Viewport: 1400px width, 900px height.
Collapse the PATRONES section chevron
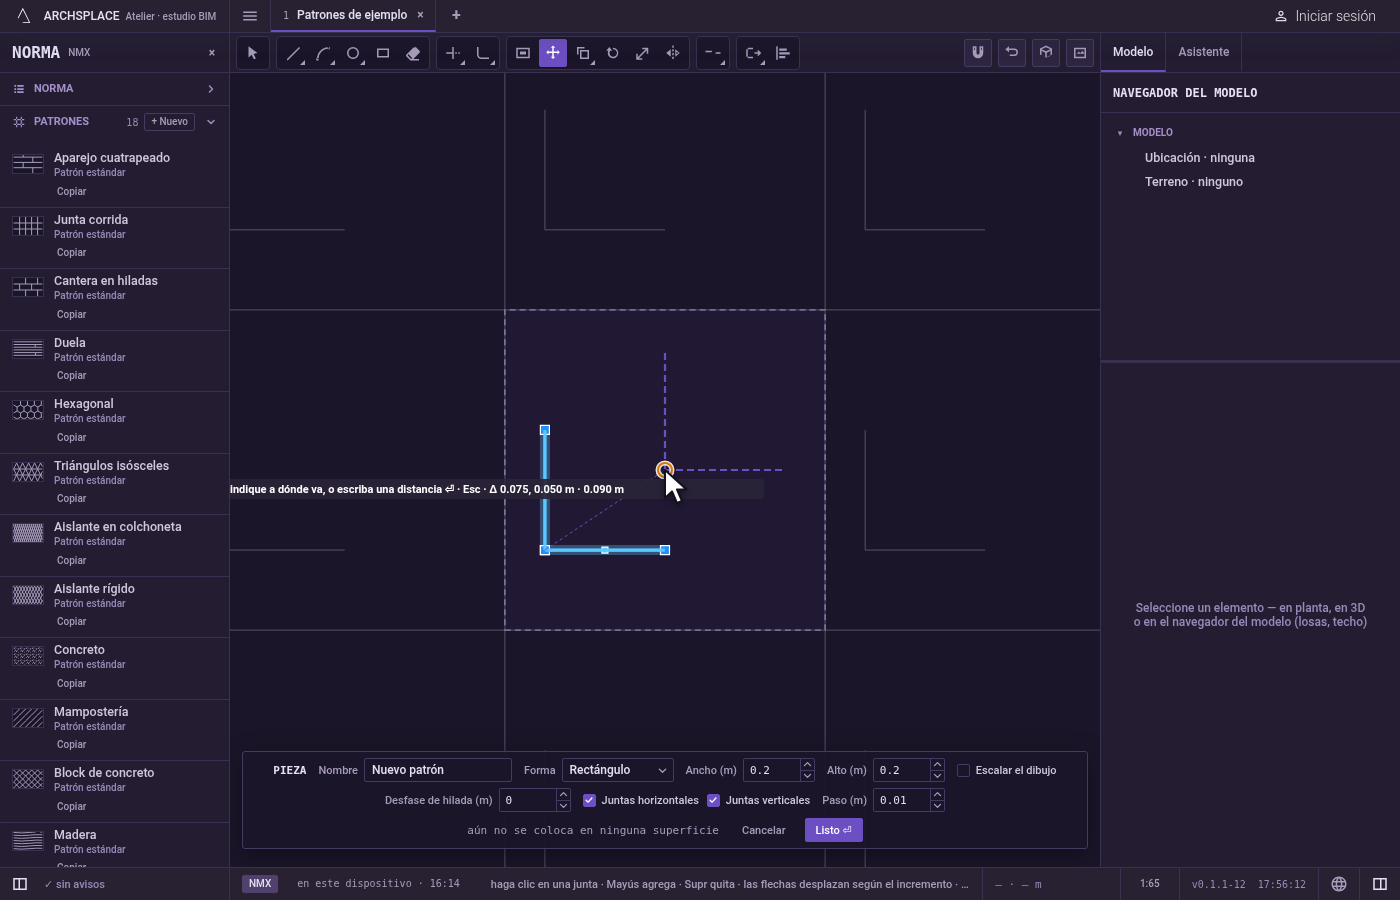(211, 122)
